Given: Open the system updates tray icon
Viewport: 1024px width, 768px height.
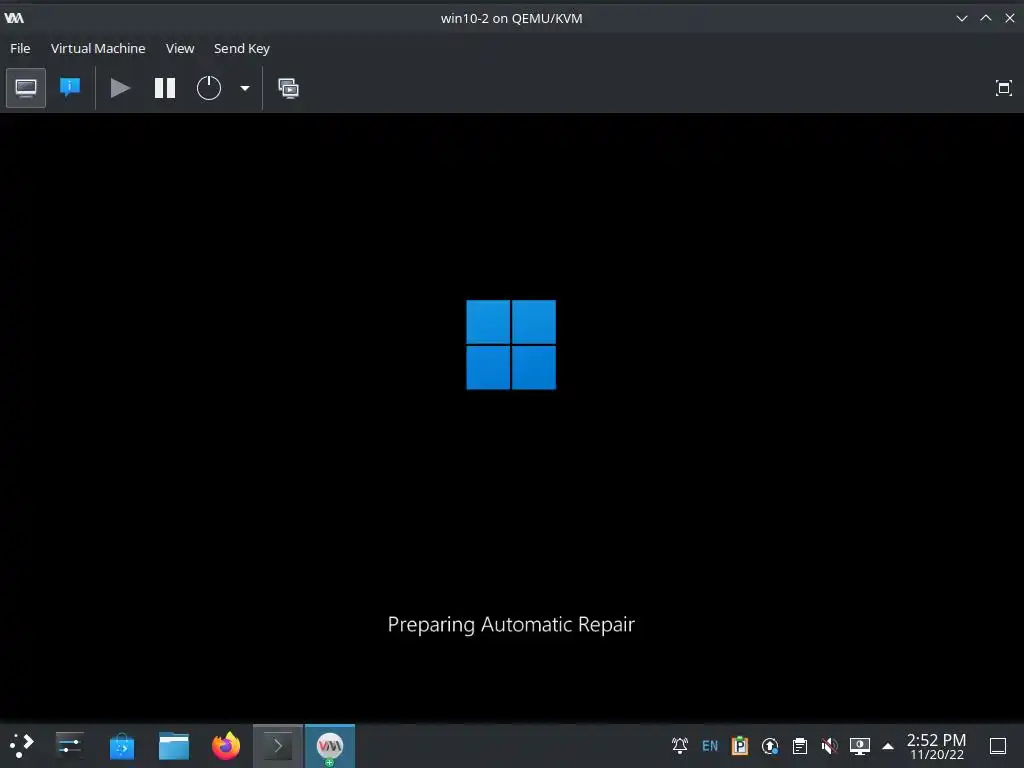Looking at the screenshot, I should (x=770, y=746).
